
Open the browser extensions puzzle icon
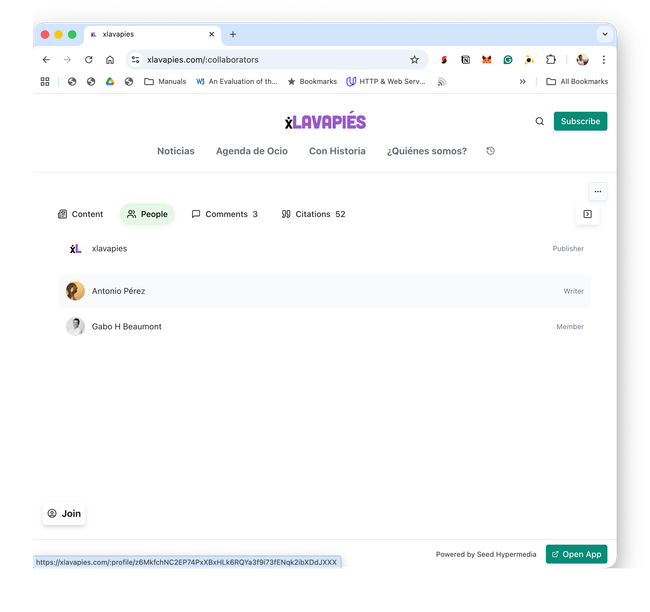coord(551,60)
